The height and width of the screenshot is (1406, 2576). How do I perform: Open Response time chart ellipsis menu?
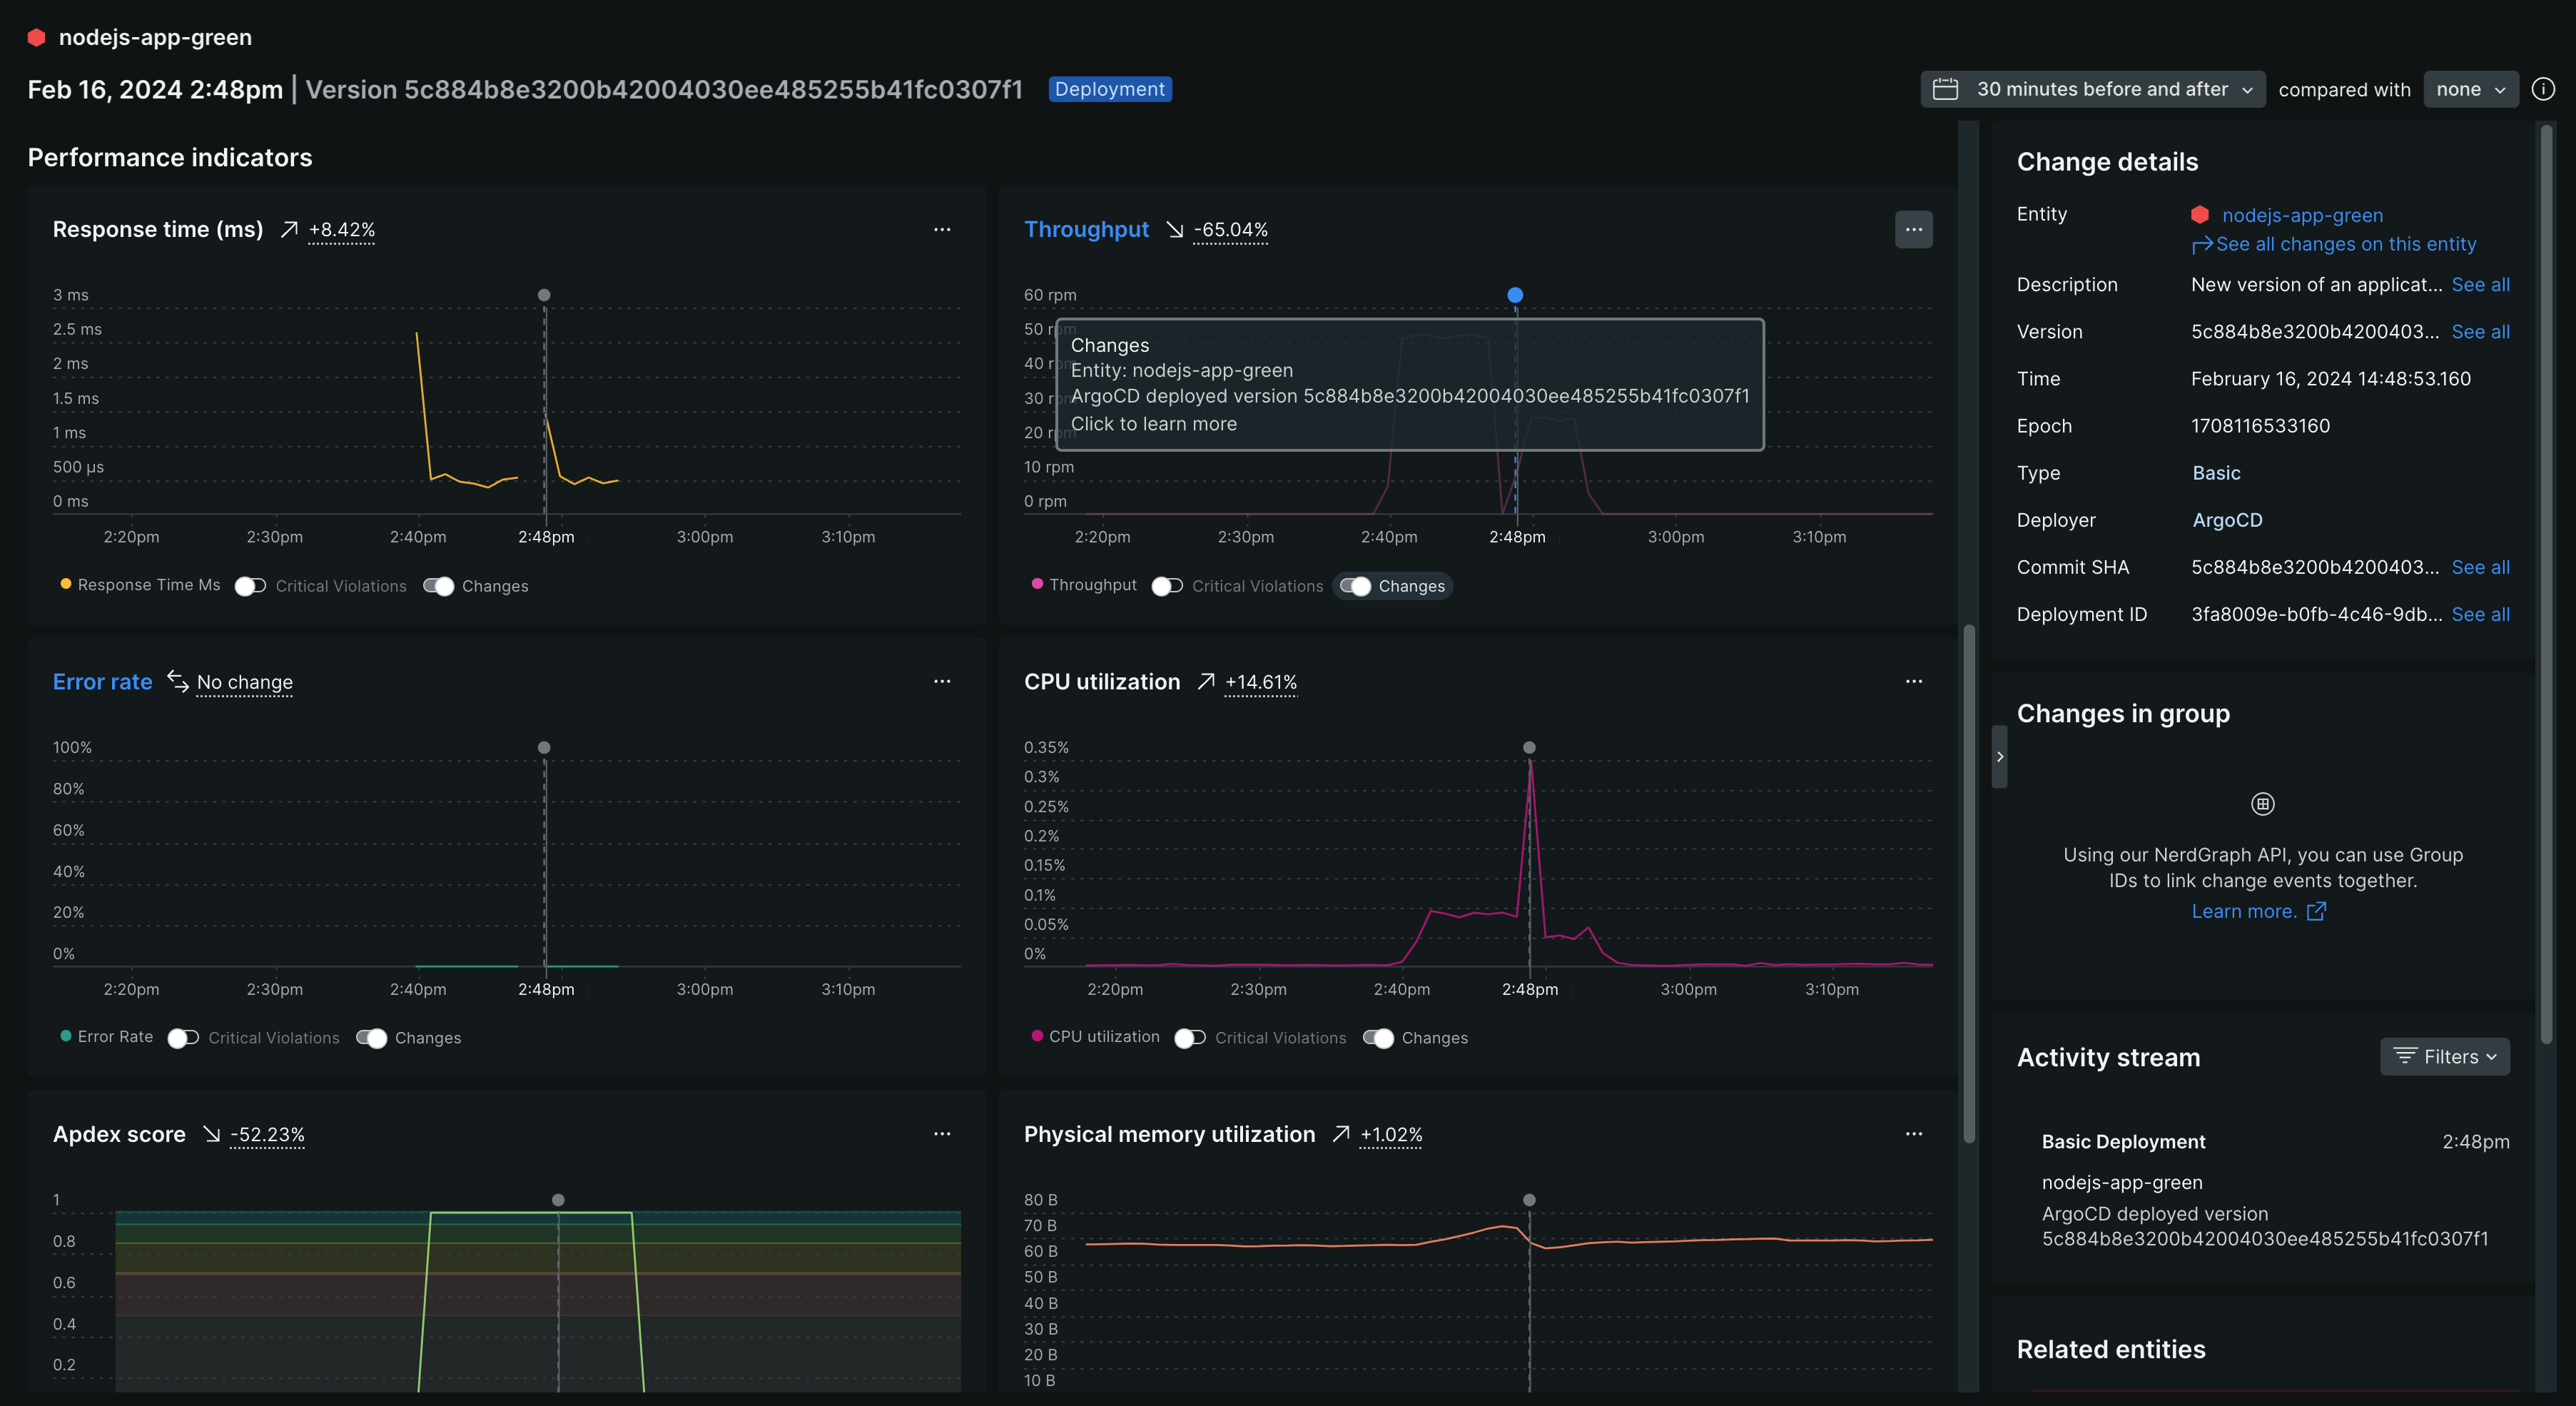[x=941, y=229]
